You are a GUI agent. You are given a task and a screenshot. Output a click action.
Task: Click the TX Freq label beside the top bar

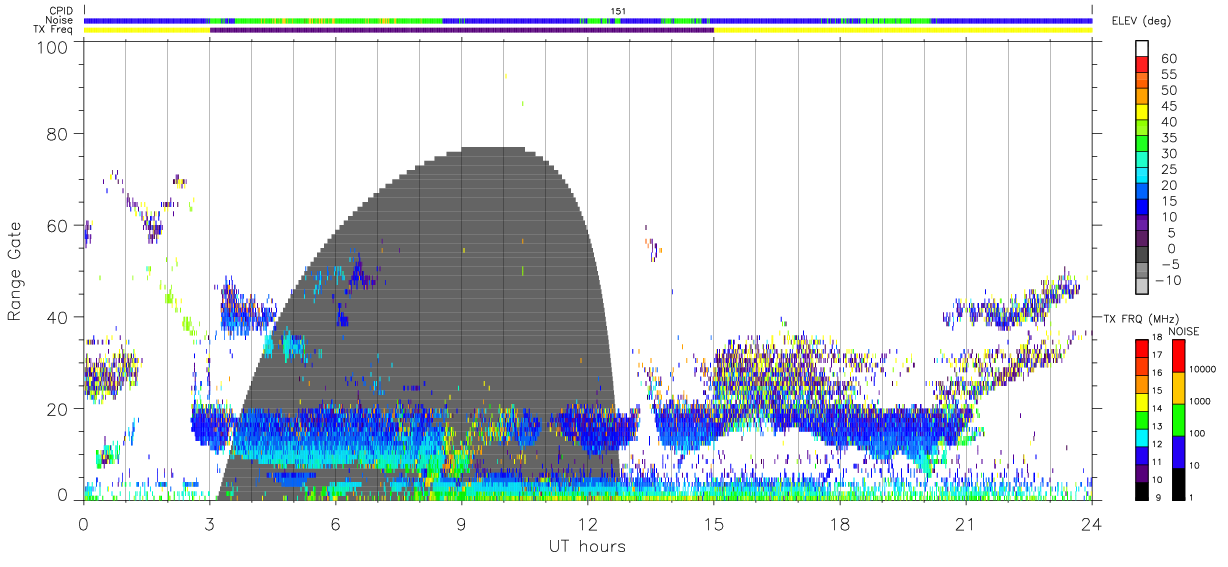55,30
